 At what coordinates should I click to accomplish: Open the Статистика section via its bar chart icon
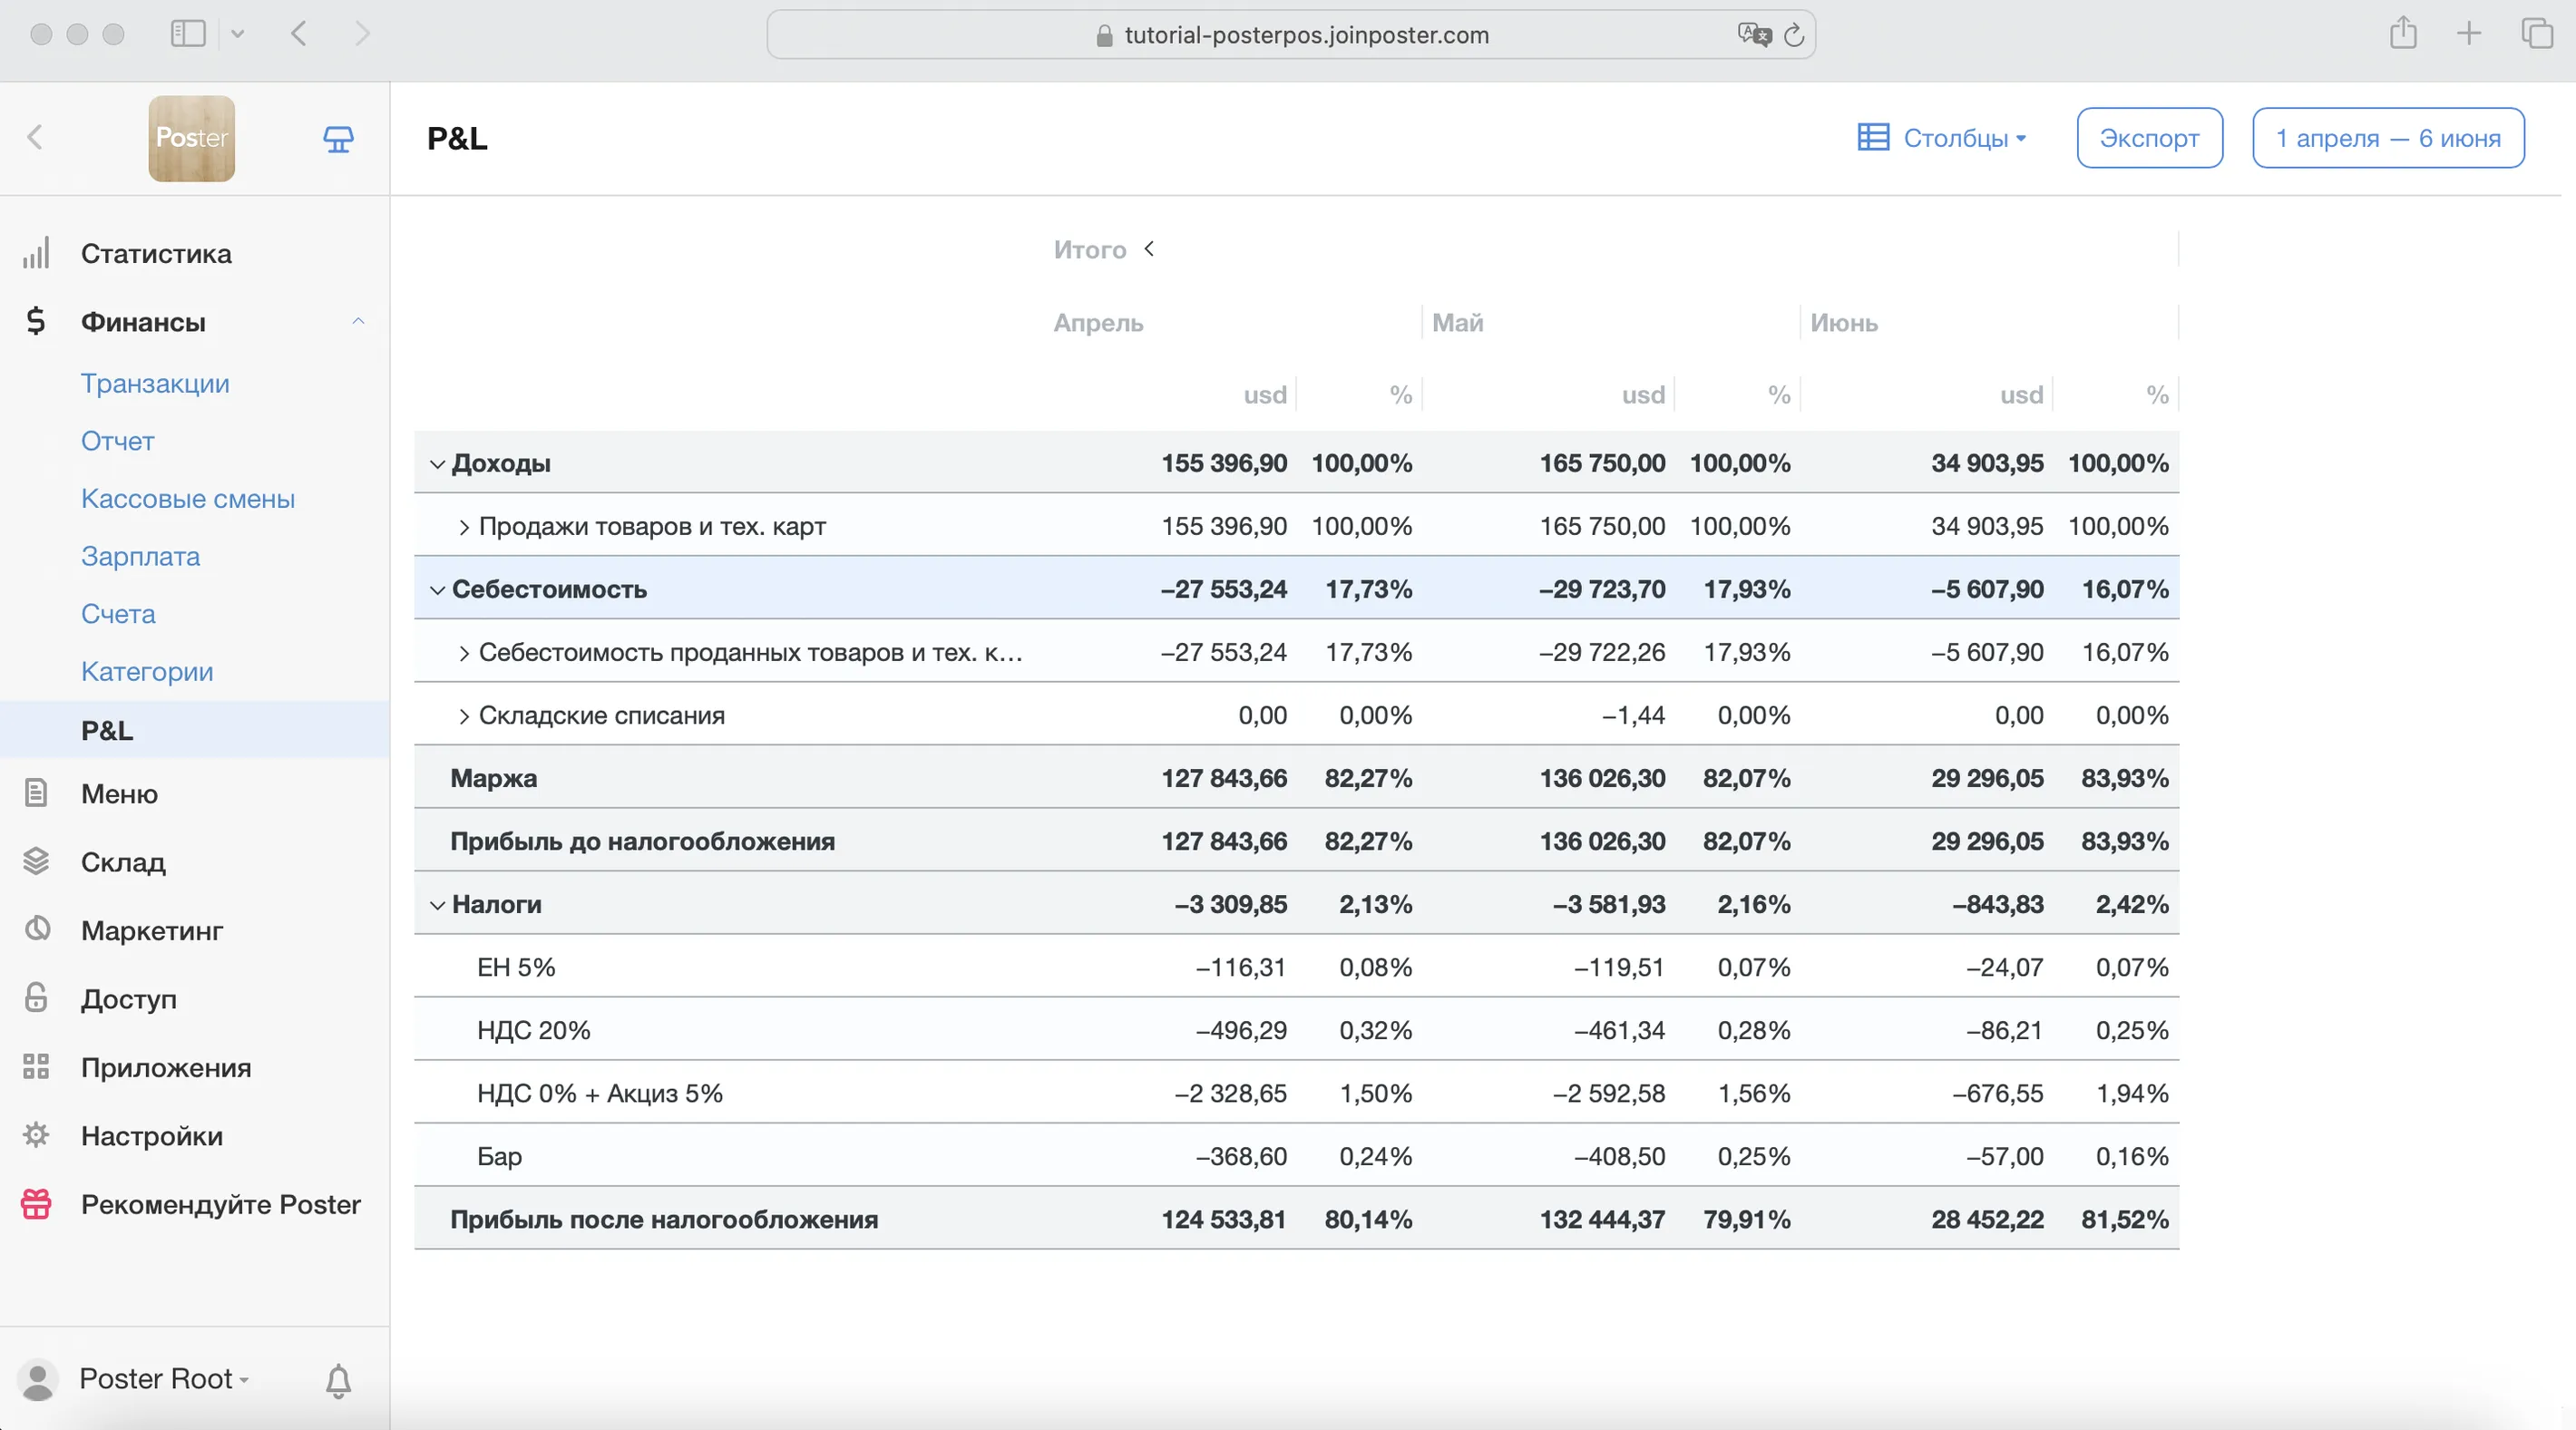coord(36,254)
